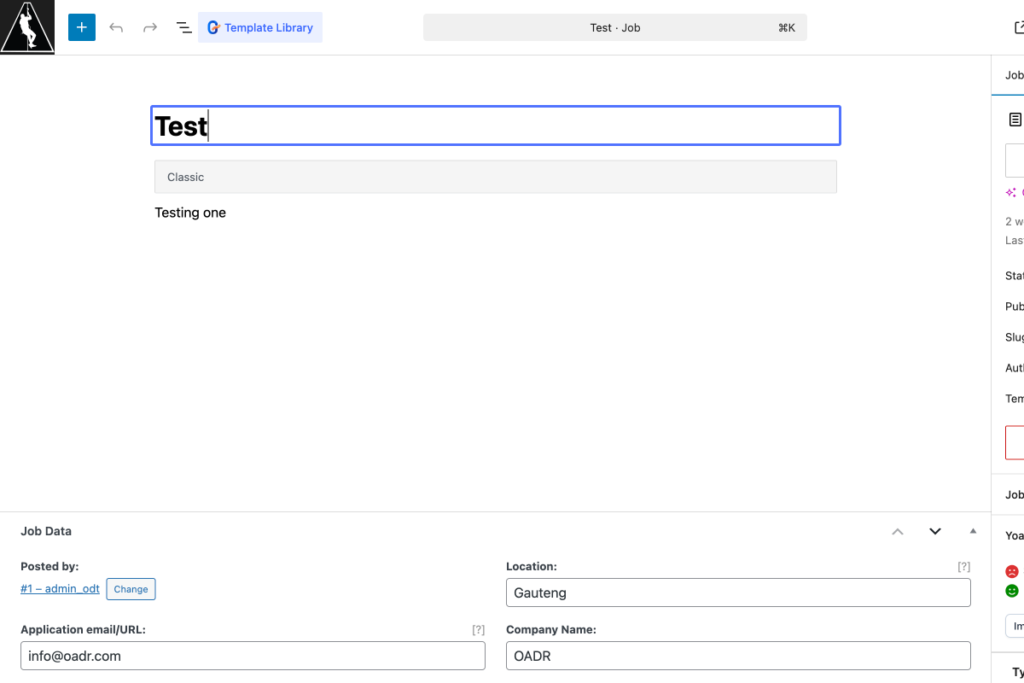Select the Job tab in the sidebar
1024x683 pixels.
1014,75
